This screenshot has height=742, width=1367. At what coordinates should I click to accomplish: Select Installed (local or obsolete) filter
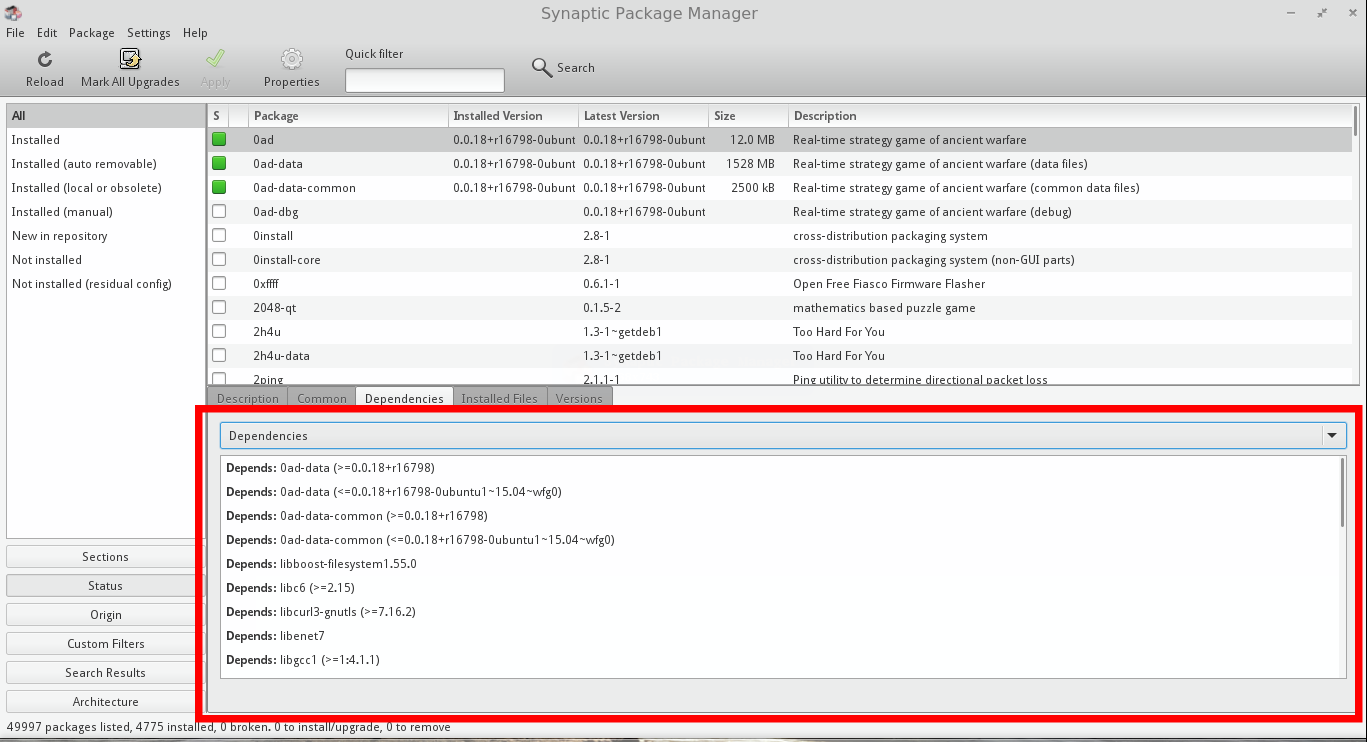pos(105,188)
